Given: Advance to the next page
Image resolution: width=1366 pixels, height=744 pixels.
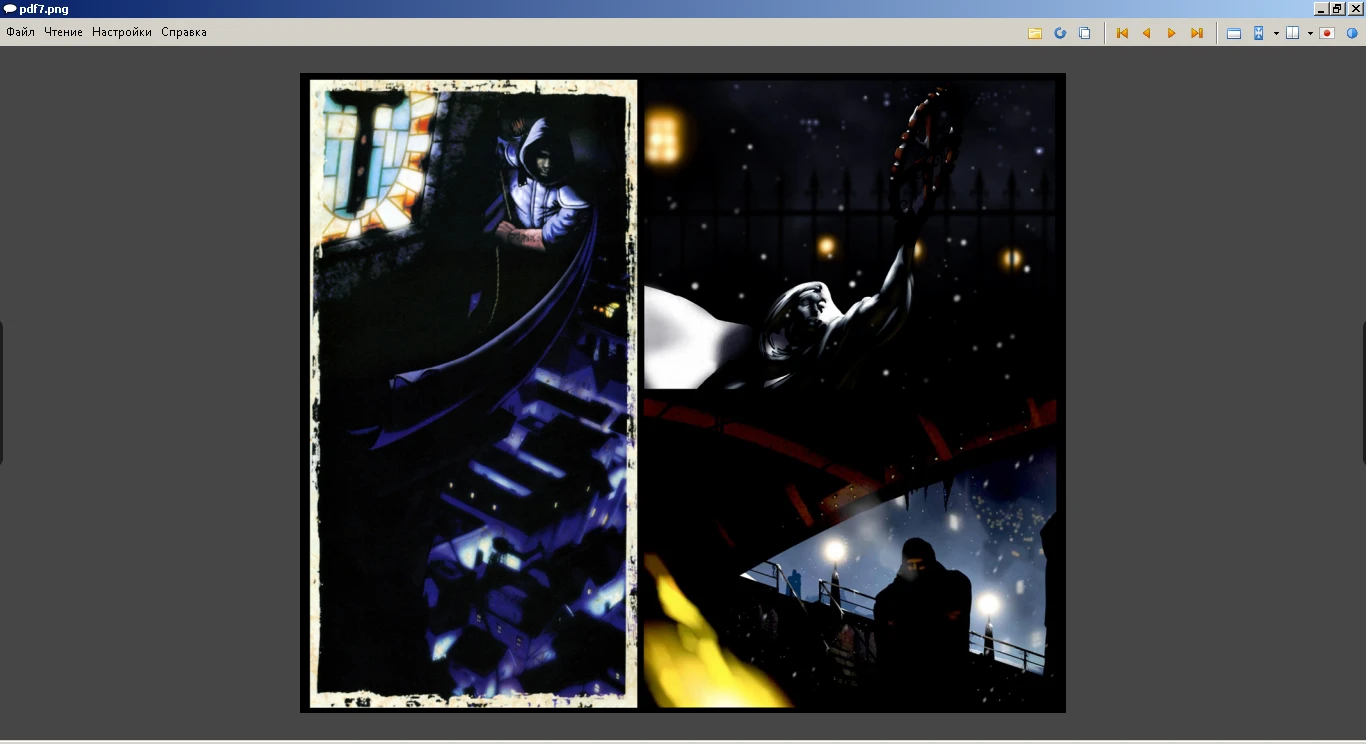Looking at the screenshot, I should [1171, 32].
